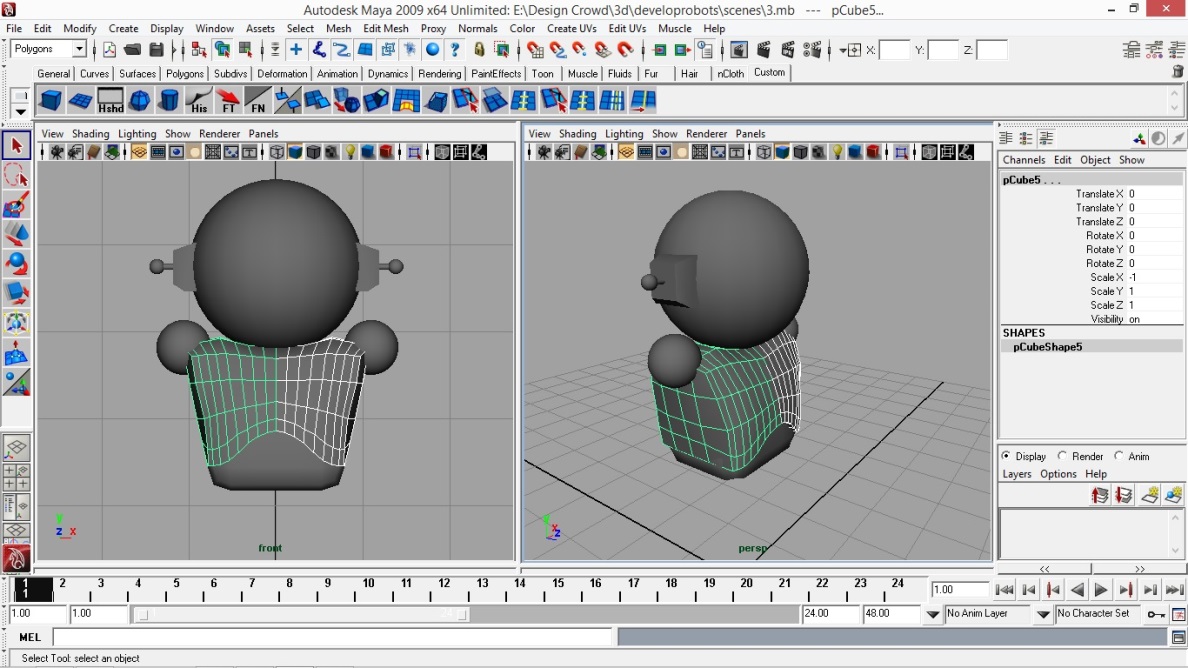This screenshot has width=1188, height=668.
Task: Click the Hshd shelf button
Action: pos(110,101)
